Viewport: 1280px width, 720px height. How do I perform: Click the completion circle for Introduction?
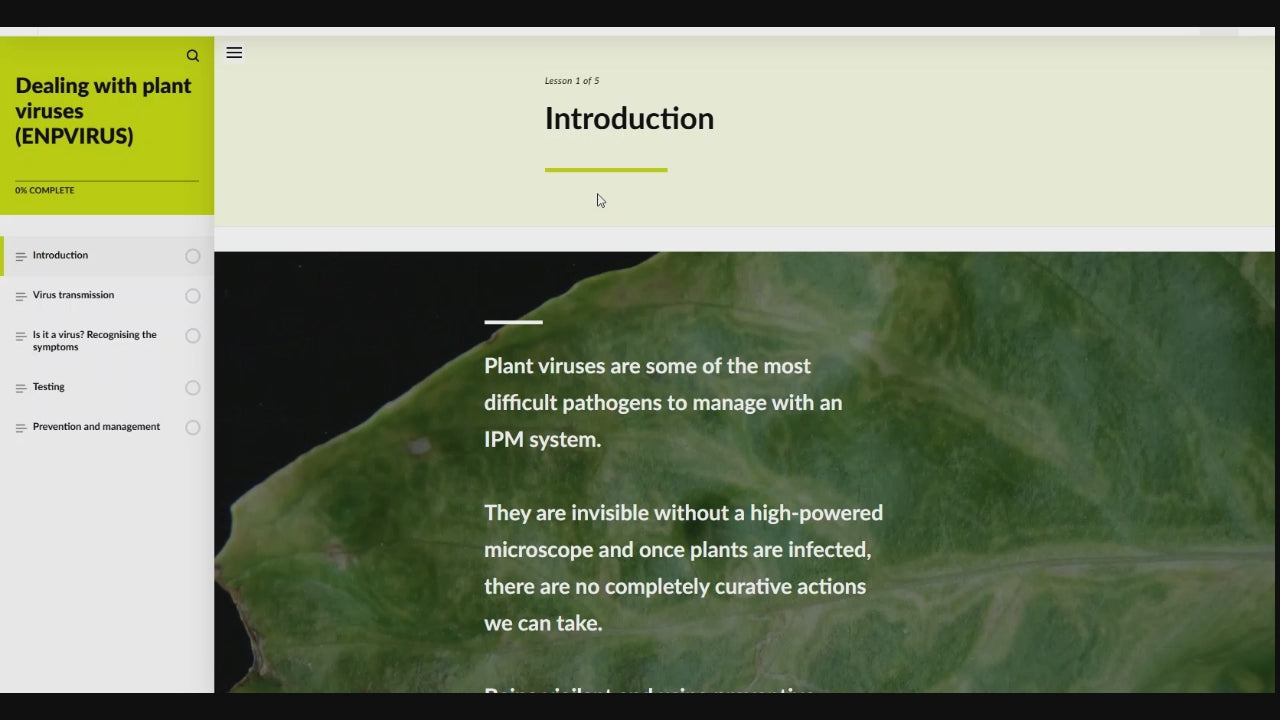tap(193, 256)
